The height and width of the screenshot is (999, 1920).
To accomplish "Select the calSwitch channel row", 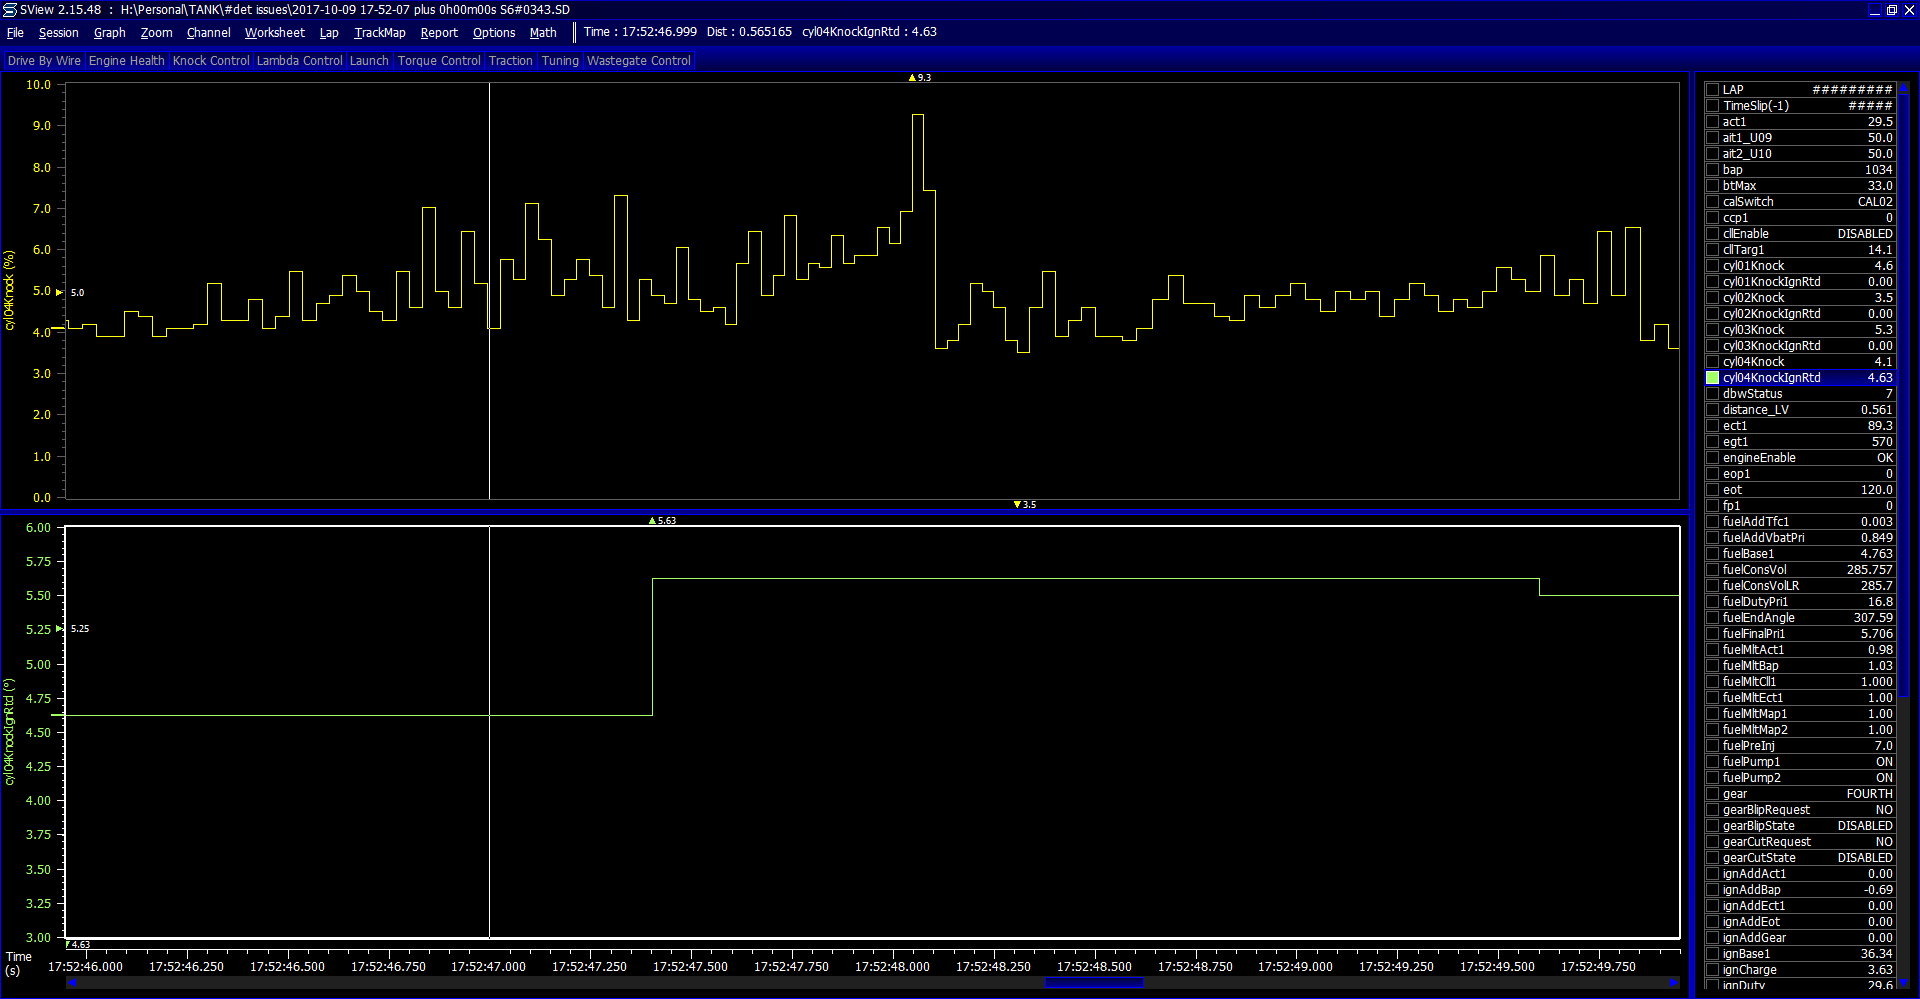I will click(x=1799, y=202).
